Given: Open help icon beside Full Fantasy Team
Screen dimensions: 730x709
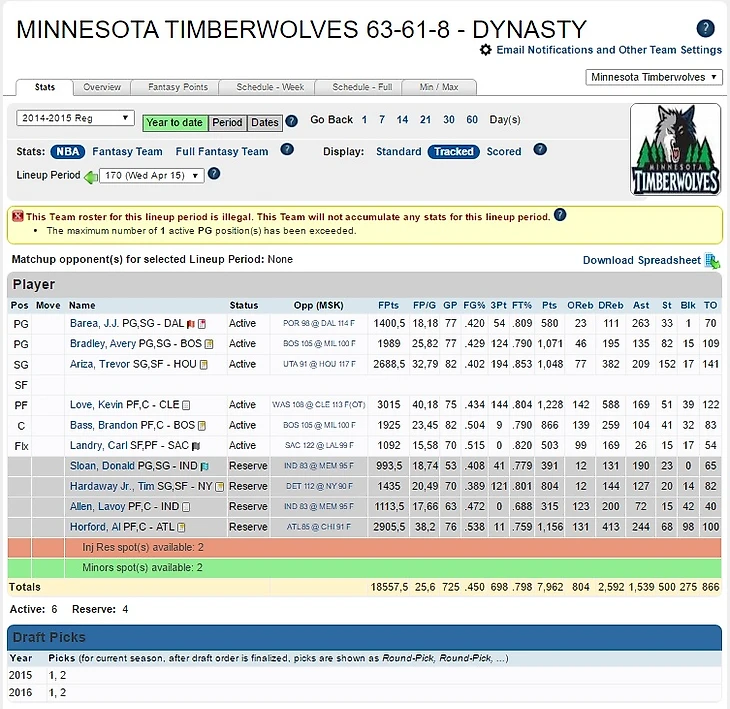Looking at the screenshot, I should [x=287, y=149].
